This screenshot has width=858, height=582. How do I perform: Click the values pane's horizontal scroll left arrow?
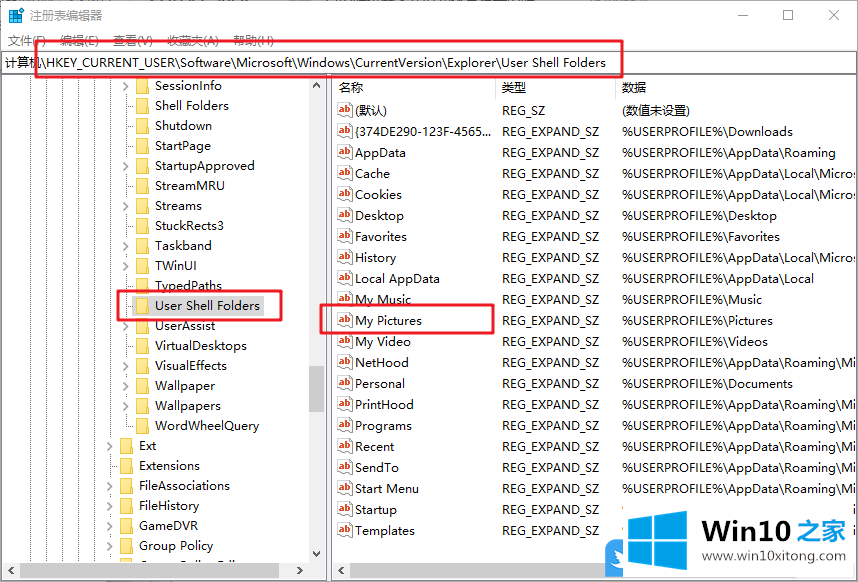pos(341,571)
